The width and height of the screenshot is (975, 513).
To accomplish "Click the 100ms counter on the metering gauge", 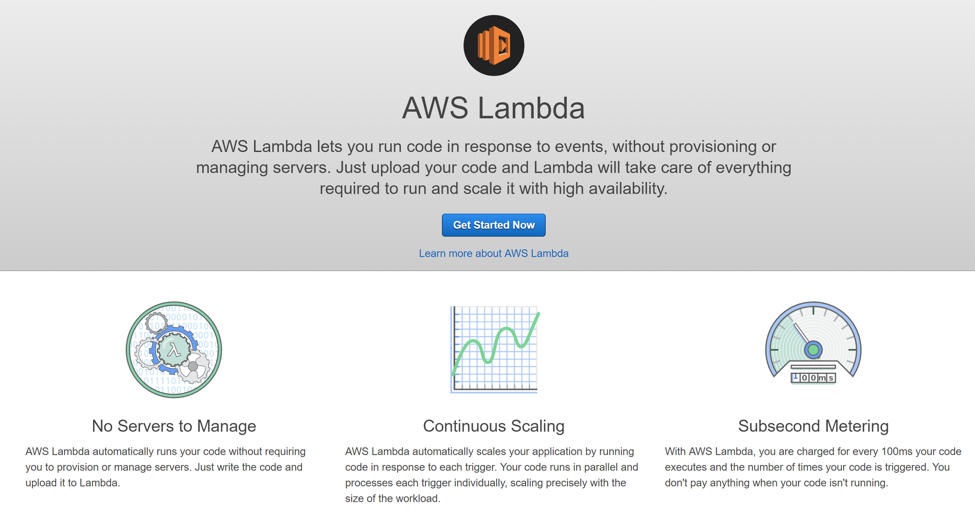I will point(813,378).
